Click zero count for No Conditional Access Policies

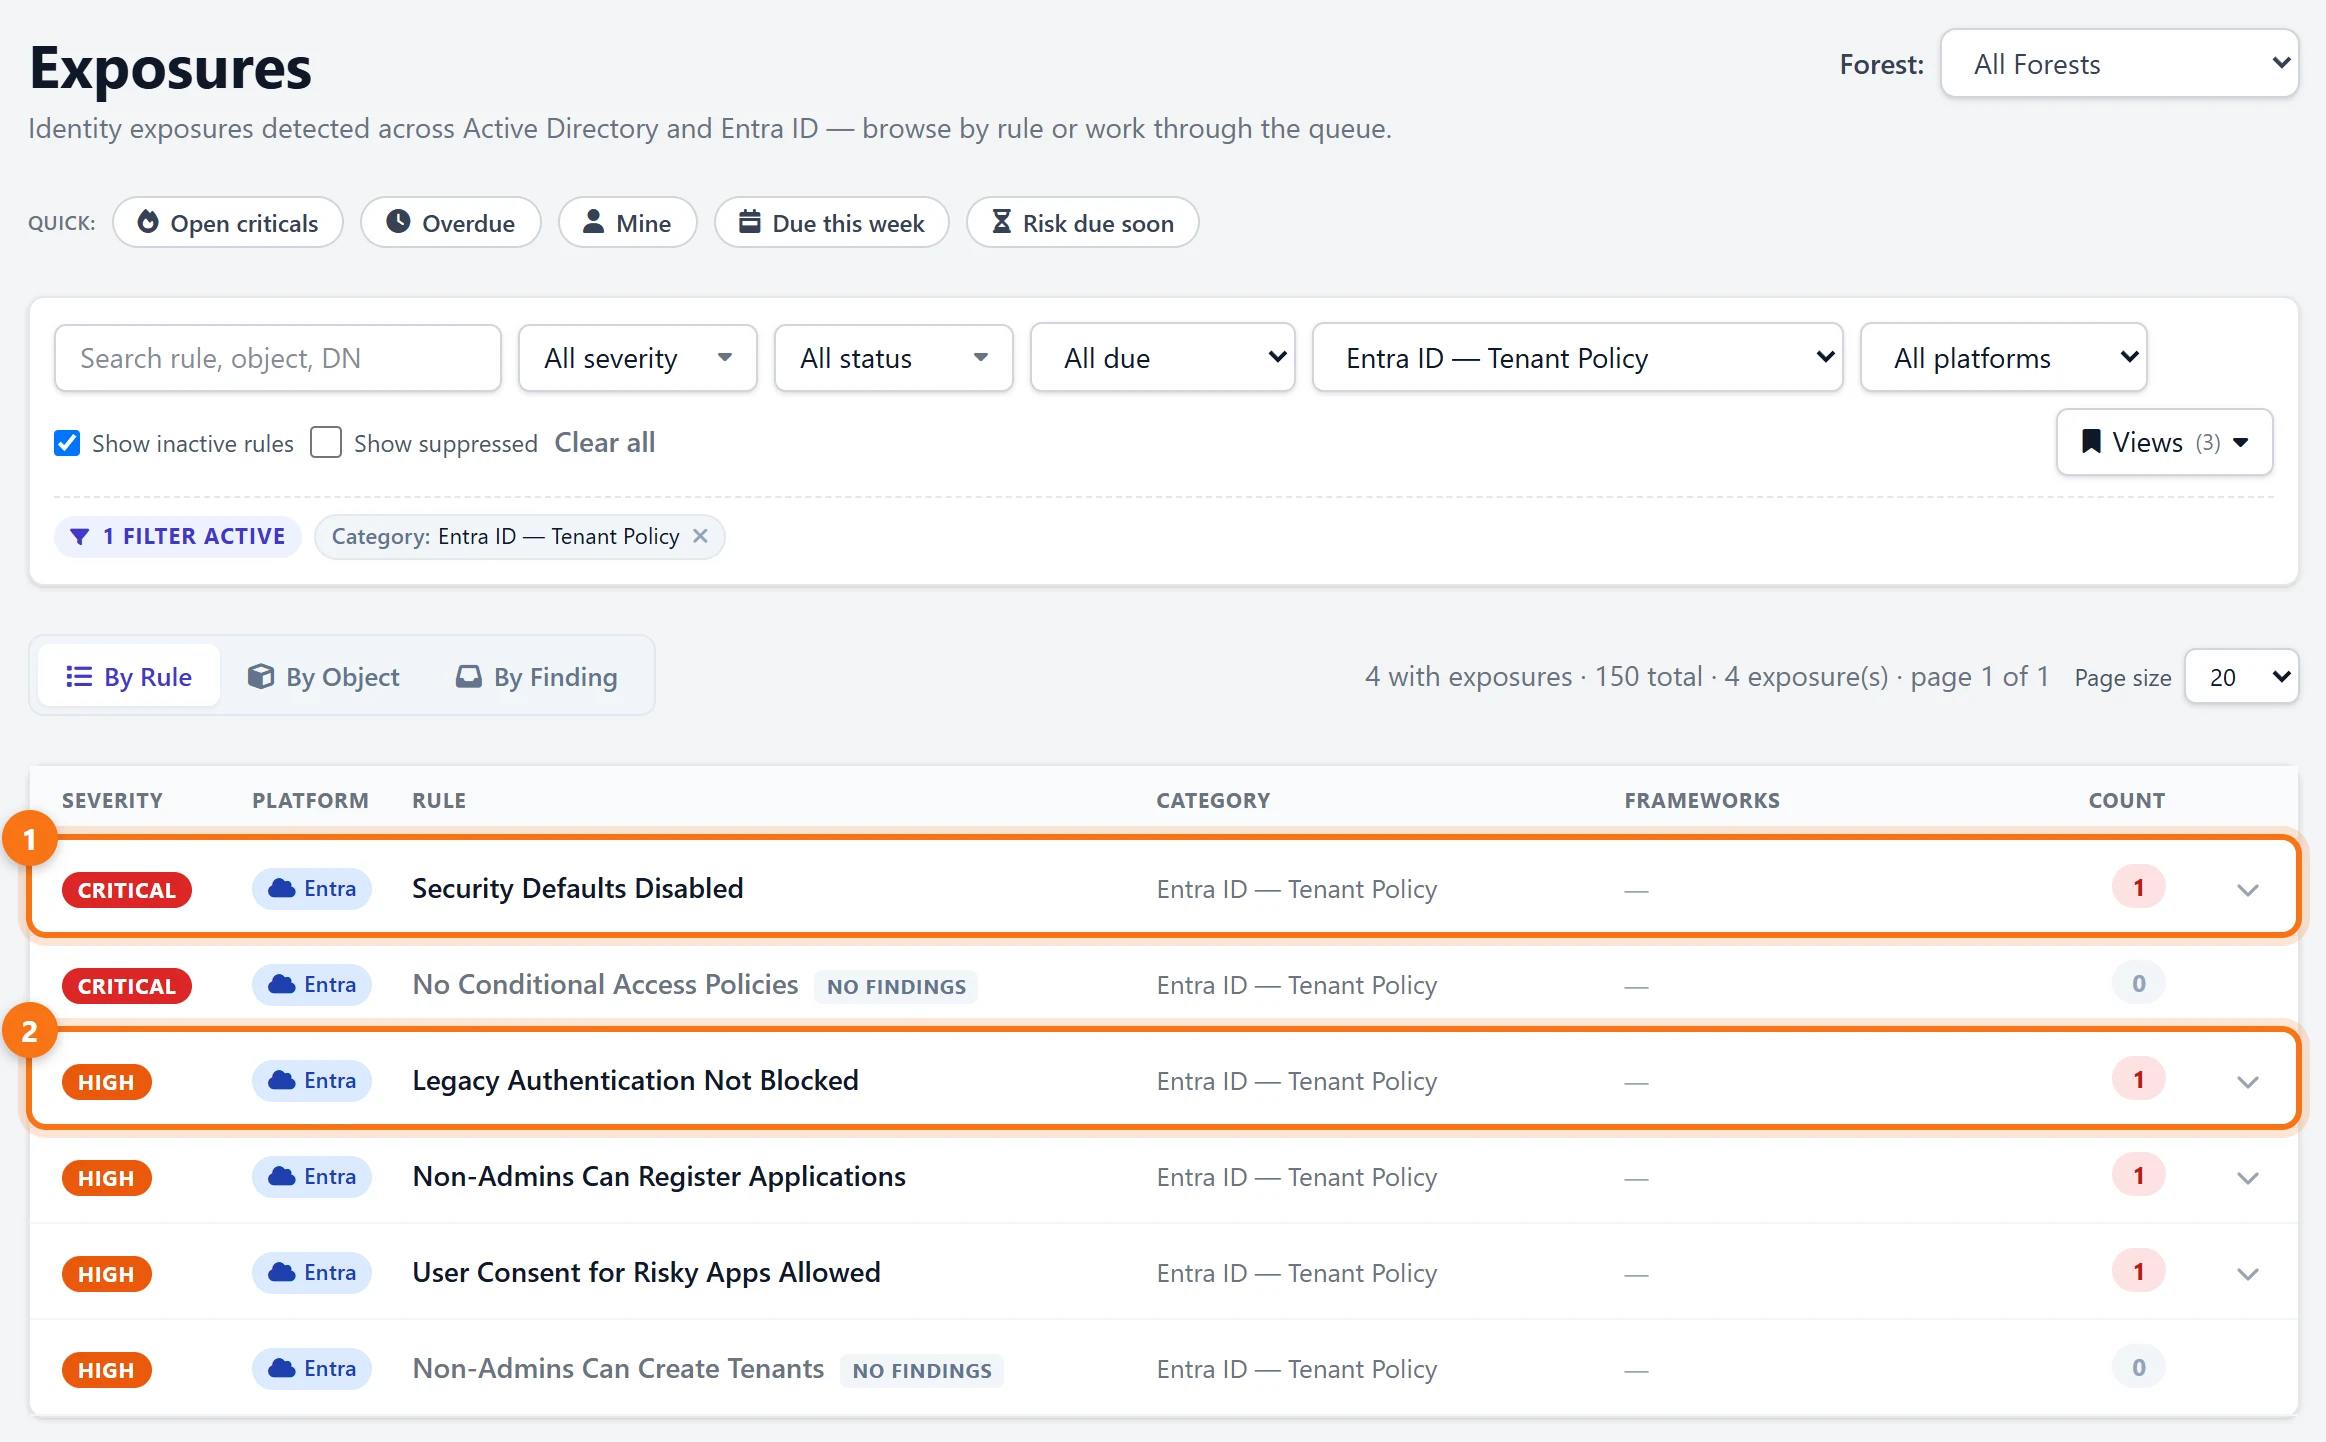[2139, 984]
